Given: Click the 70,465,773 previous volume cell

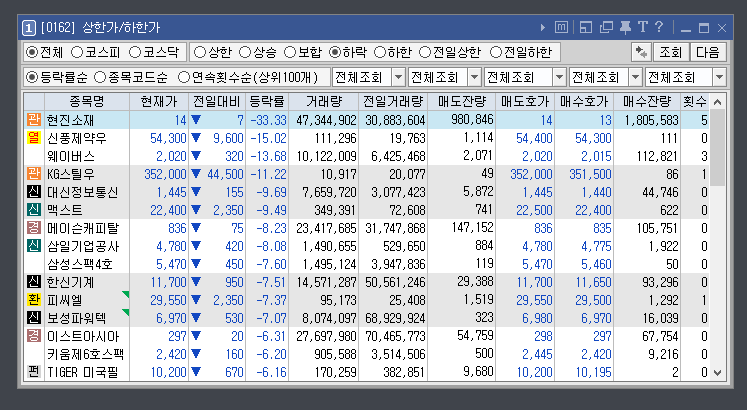Looking at the screenshot, I should pyautogui.click(x=395, y=336).
